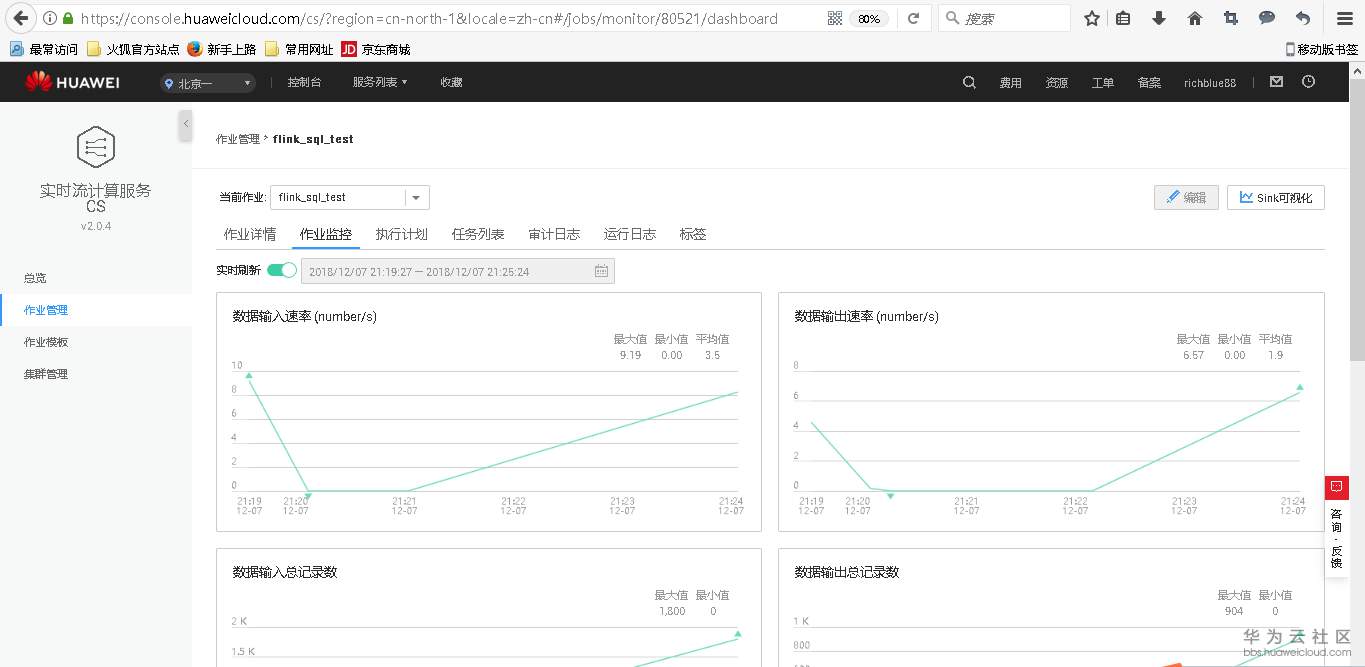Image resolution: width=1365 pixels, height=667 pixels.
Task: Toggle the 实时刷新 realtime refresh switch
Action: pyautogui.click(x=280, y=270)
